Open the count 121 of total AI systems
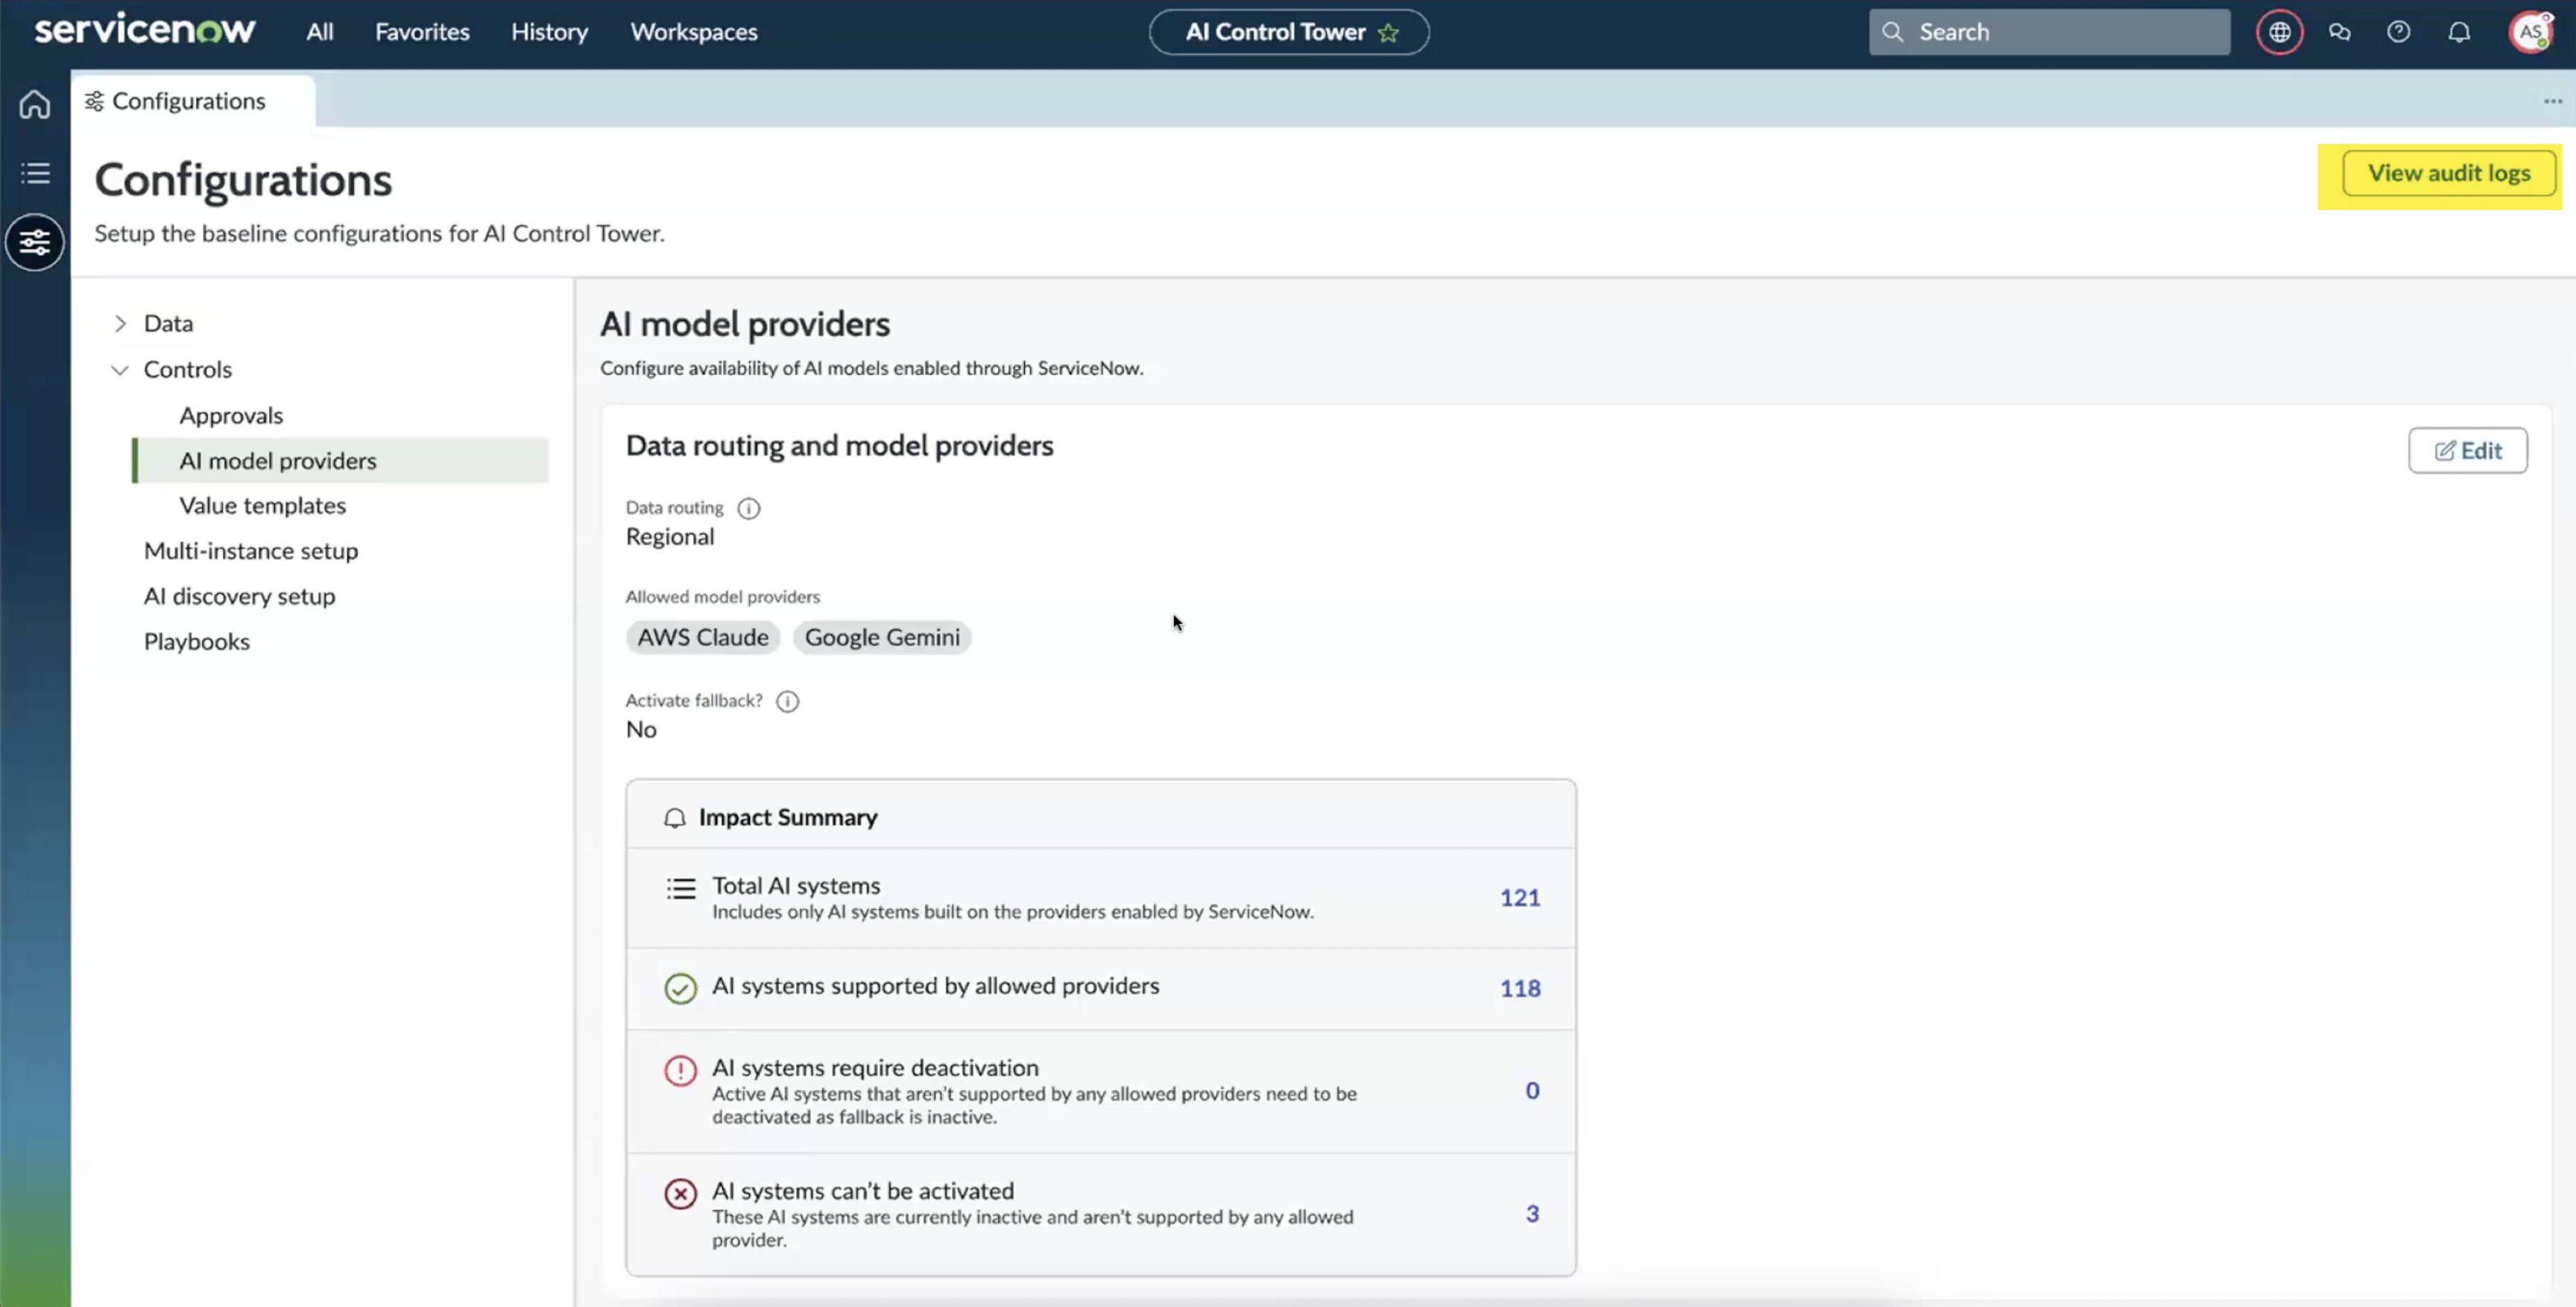 [x=1519, y=898]
